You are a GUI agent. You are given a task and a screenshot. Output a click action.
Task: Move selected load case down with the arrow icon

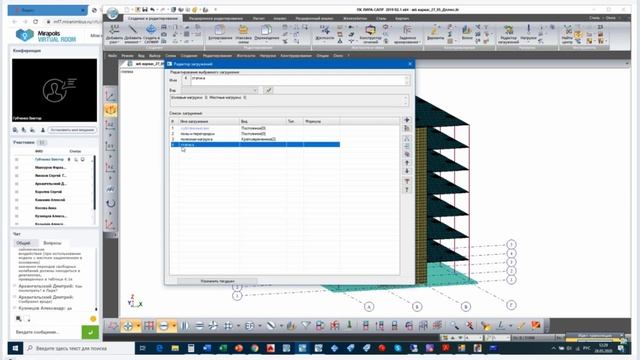point(407,171)
